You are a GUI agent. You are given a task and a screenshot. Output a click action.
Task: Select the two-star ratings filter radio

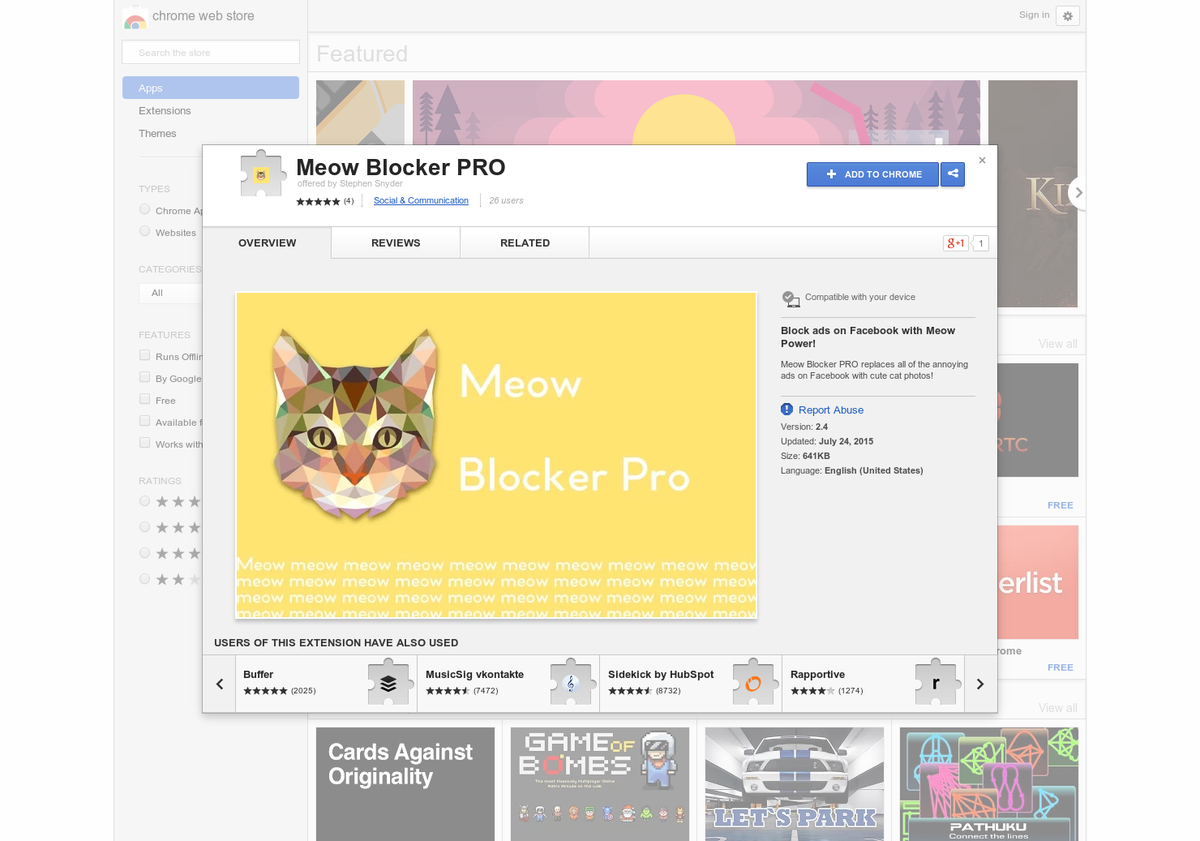[145, 579]
